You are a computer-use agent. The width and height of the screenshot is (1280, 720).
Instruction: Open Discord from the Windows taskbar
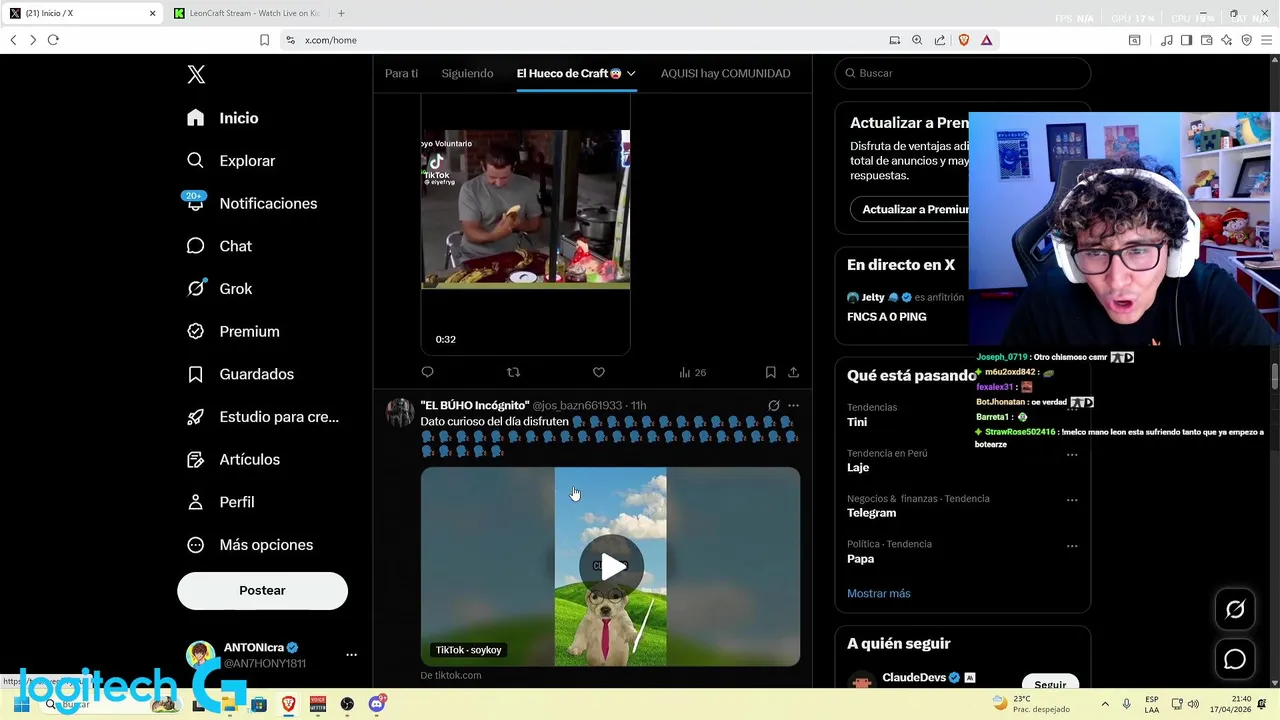[x=377, y=704]
